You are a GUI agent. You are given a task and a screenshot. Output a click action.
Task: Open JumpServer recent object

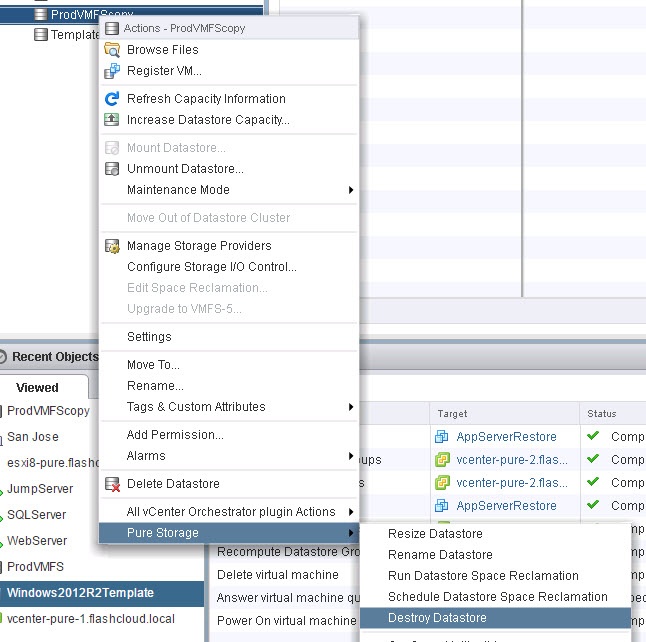[x=40, y=489]
